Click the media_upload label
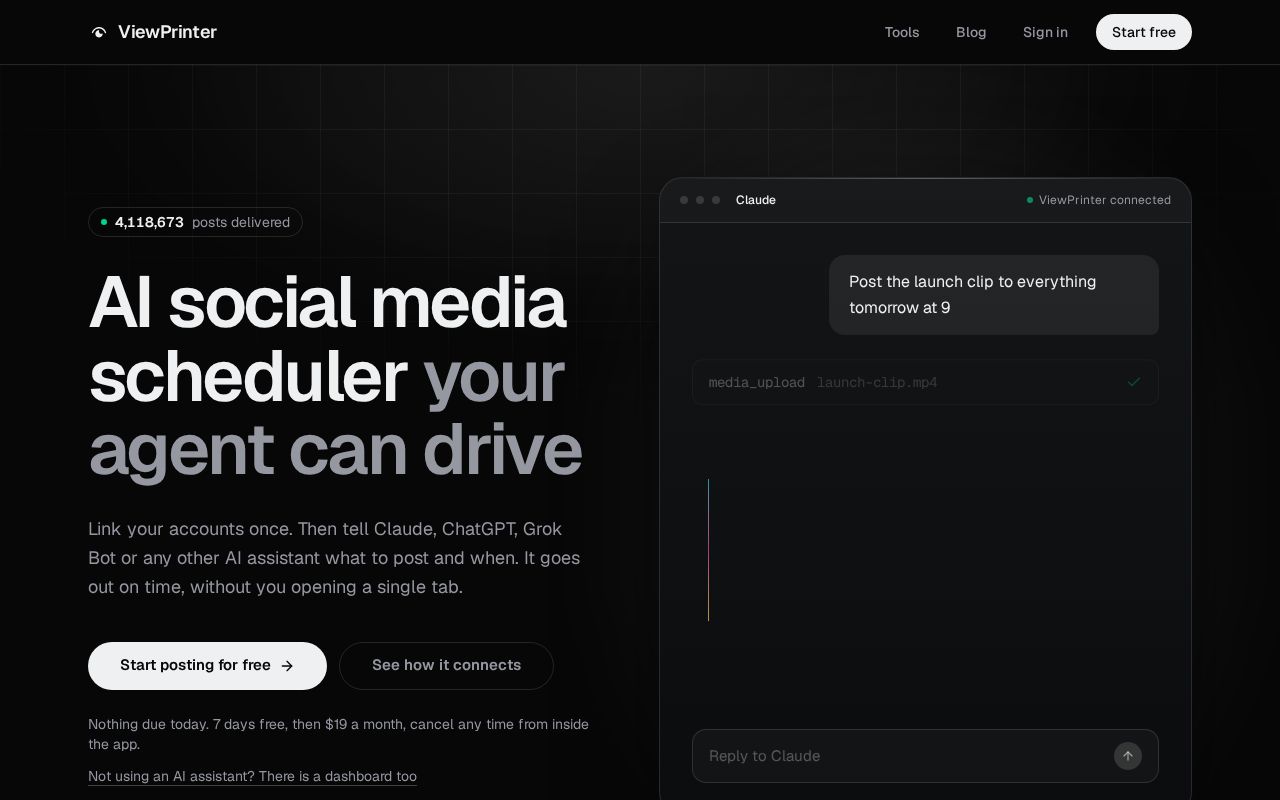Screen dimensions: 1280x800 click(757, 383)
